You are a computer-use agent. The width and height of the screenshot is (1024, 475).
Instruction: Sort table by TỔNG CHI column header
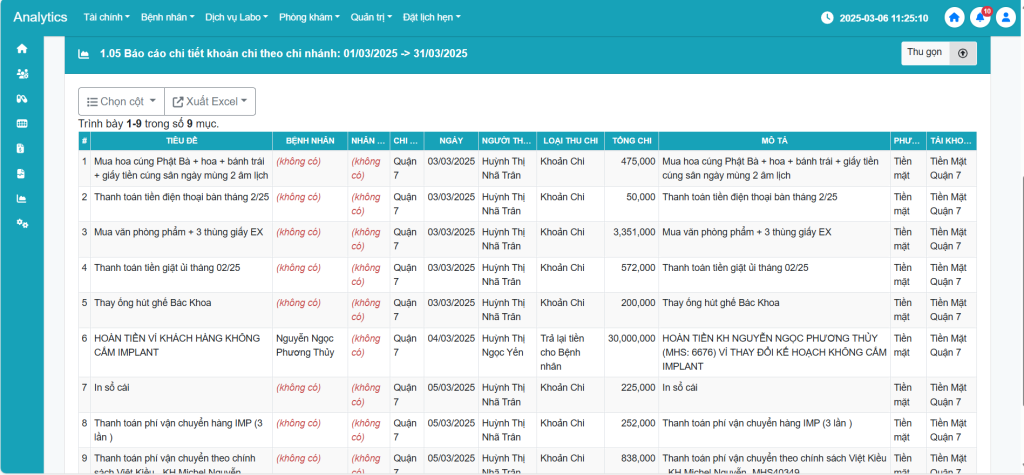[x=631, y=141]
